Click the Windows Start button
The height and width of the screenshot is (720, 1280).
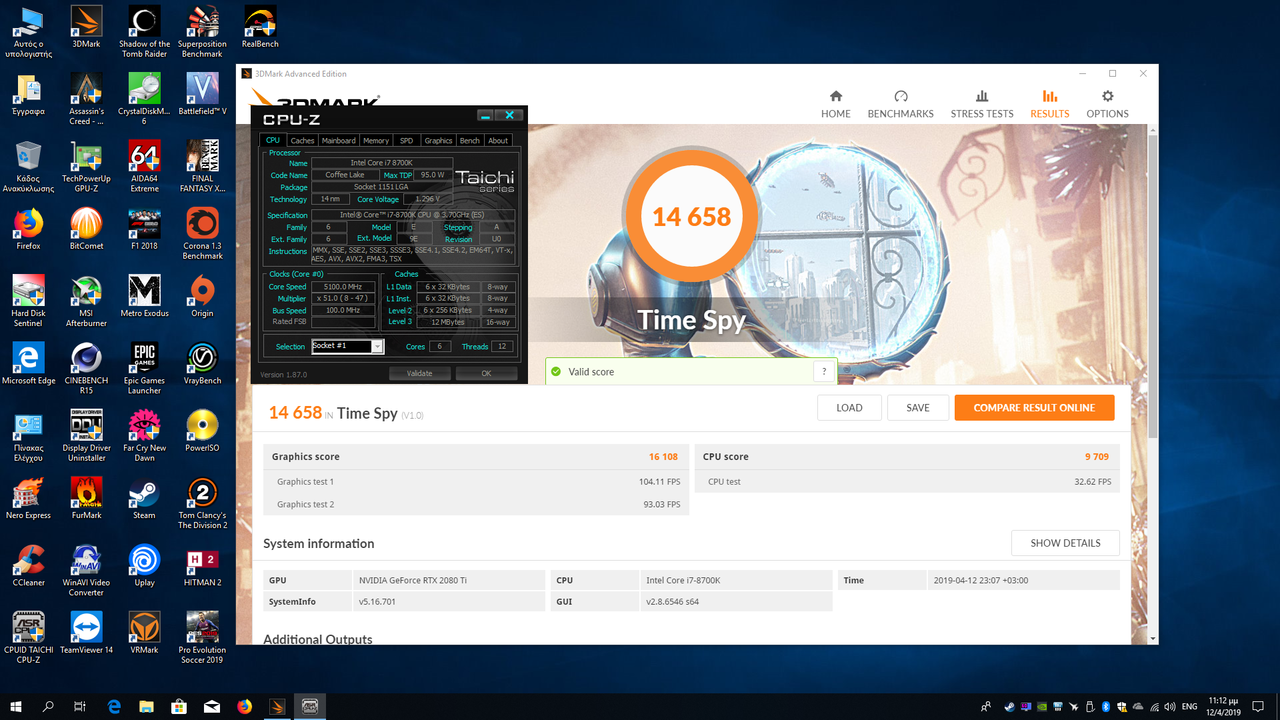[16, 706]
